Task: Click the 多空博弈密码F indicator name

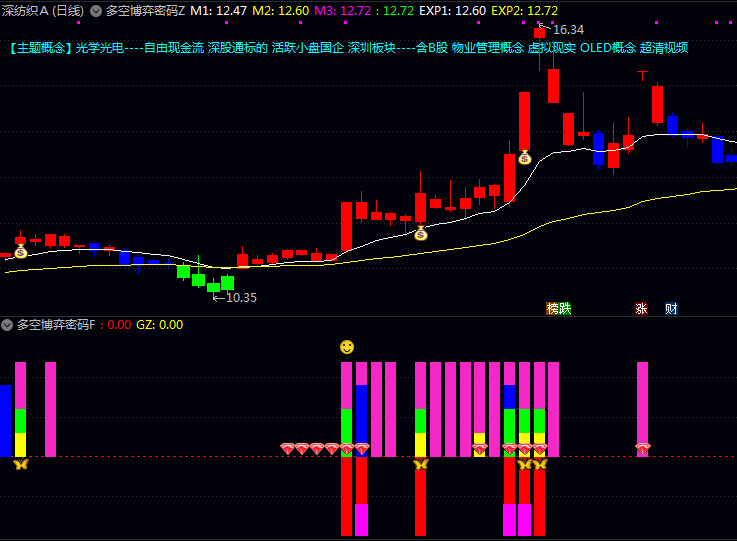Action: [x=56, y=325]
